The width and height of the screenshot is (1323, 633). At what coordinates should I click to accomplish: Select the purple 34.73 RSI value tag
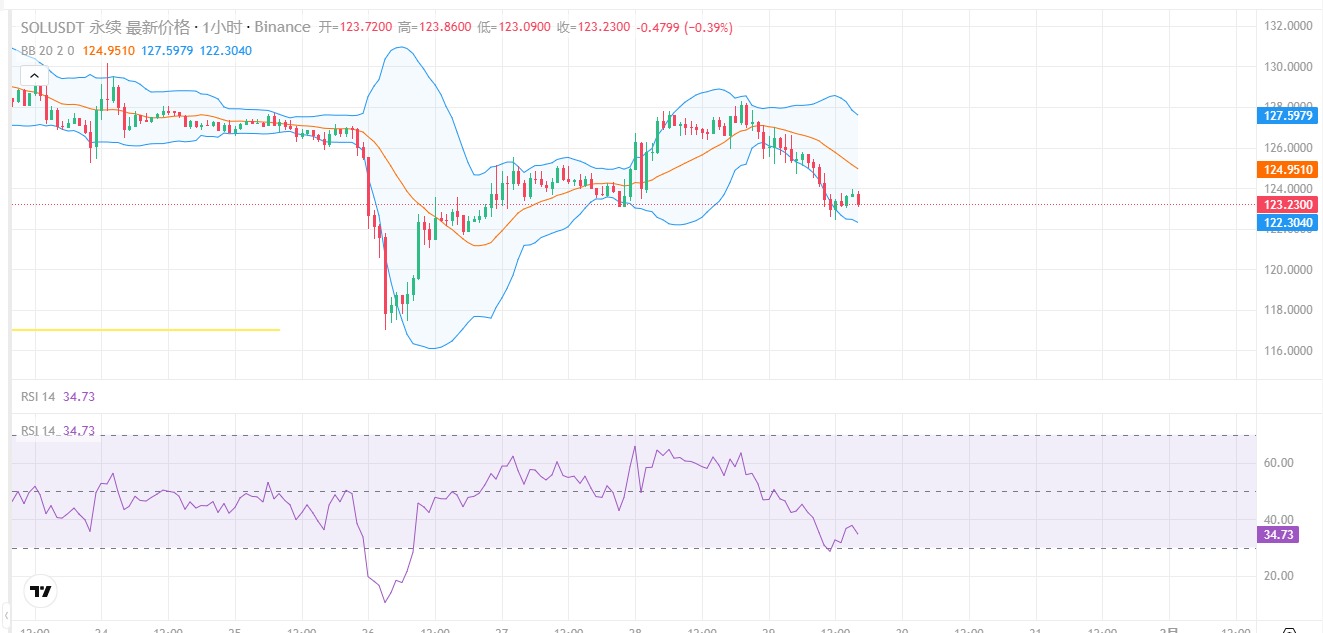coord(1278,535)
